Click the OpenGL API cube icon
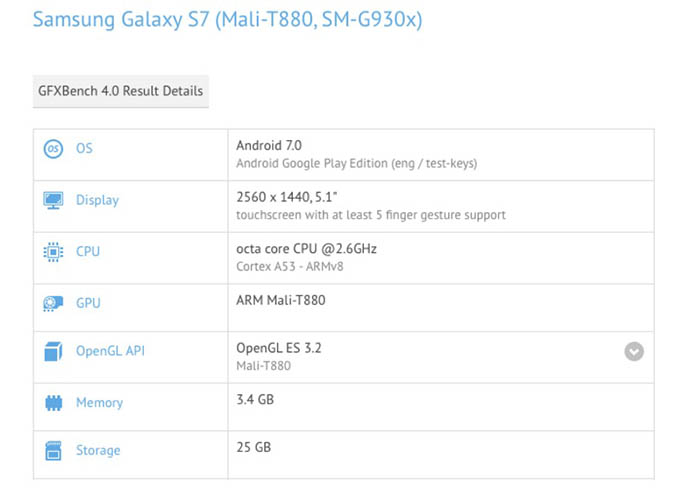Image resolution: width=700 pixels, height=492 pixels. 53,352
